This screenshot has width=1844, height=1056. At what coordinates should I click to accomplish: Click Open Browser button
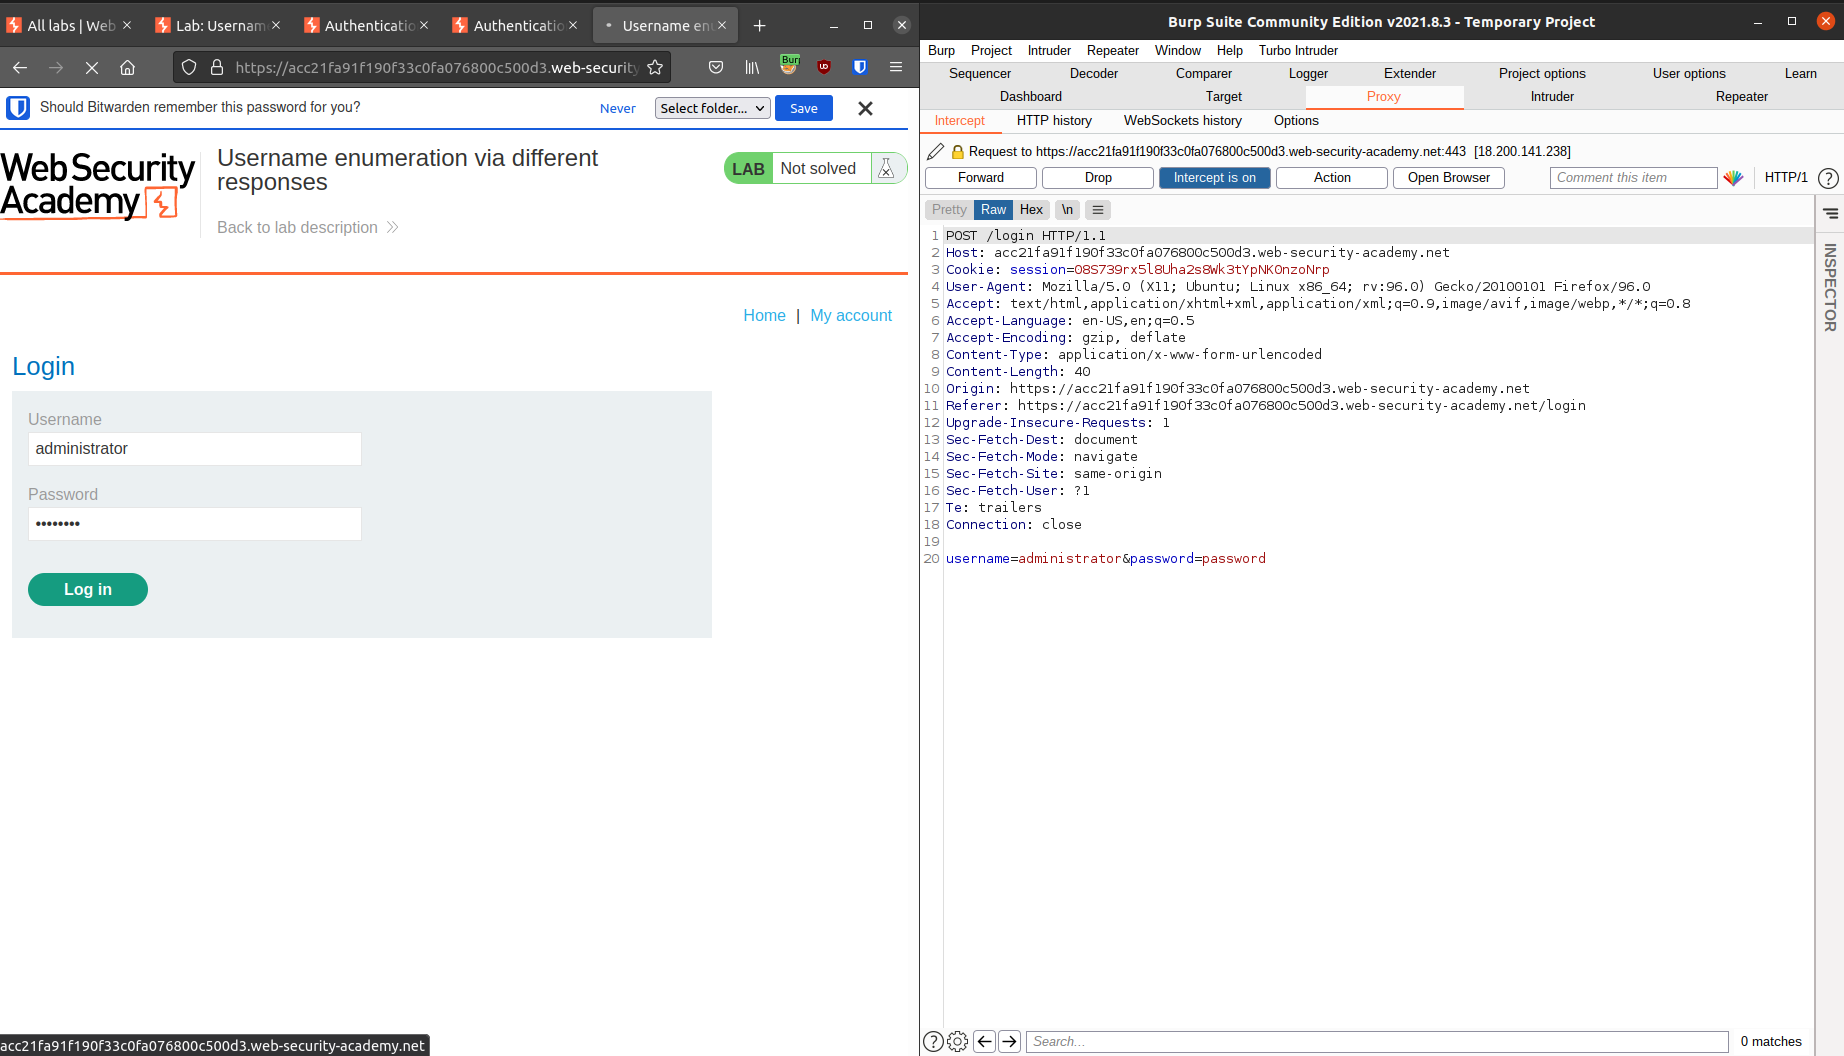(x=1448, y=177)
